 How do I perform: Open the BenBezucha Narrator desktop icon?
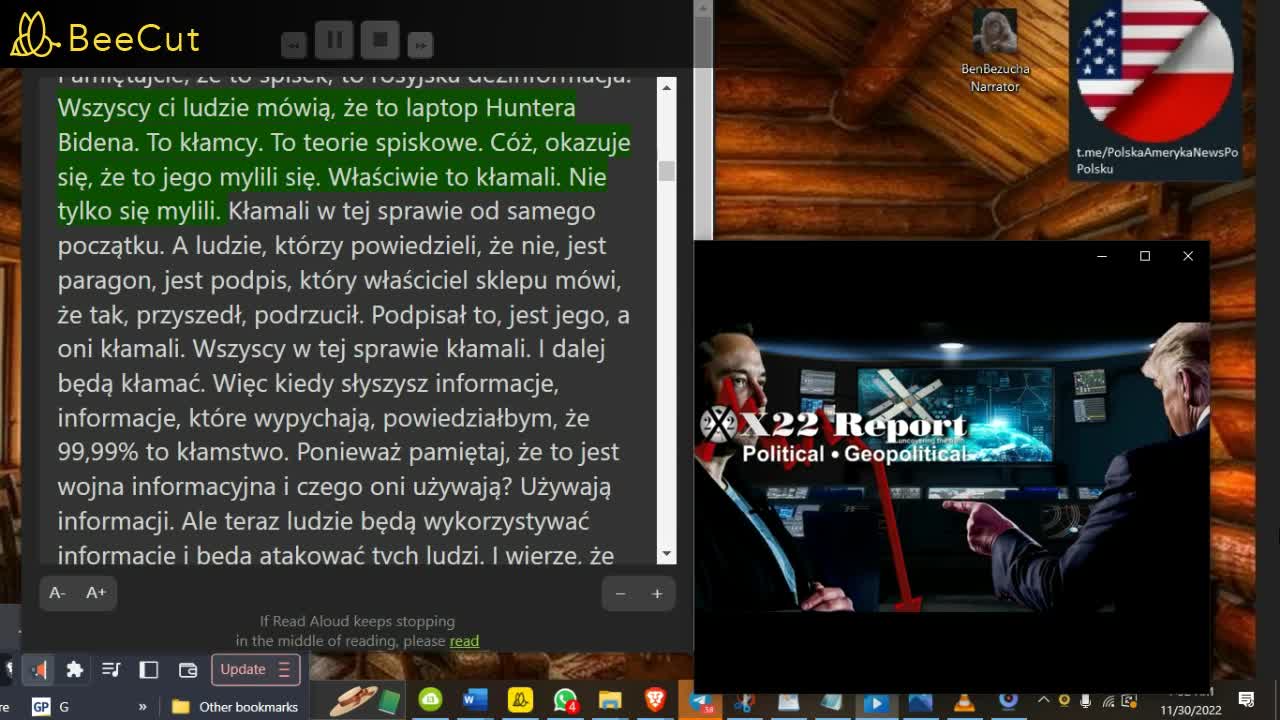coord(995,52)
